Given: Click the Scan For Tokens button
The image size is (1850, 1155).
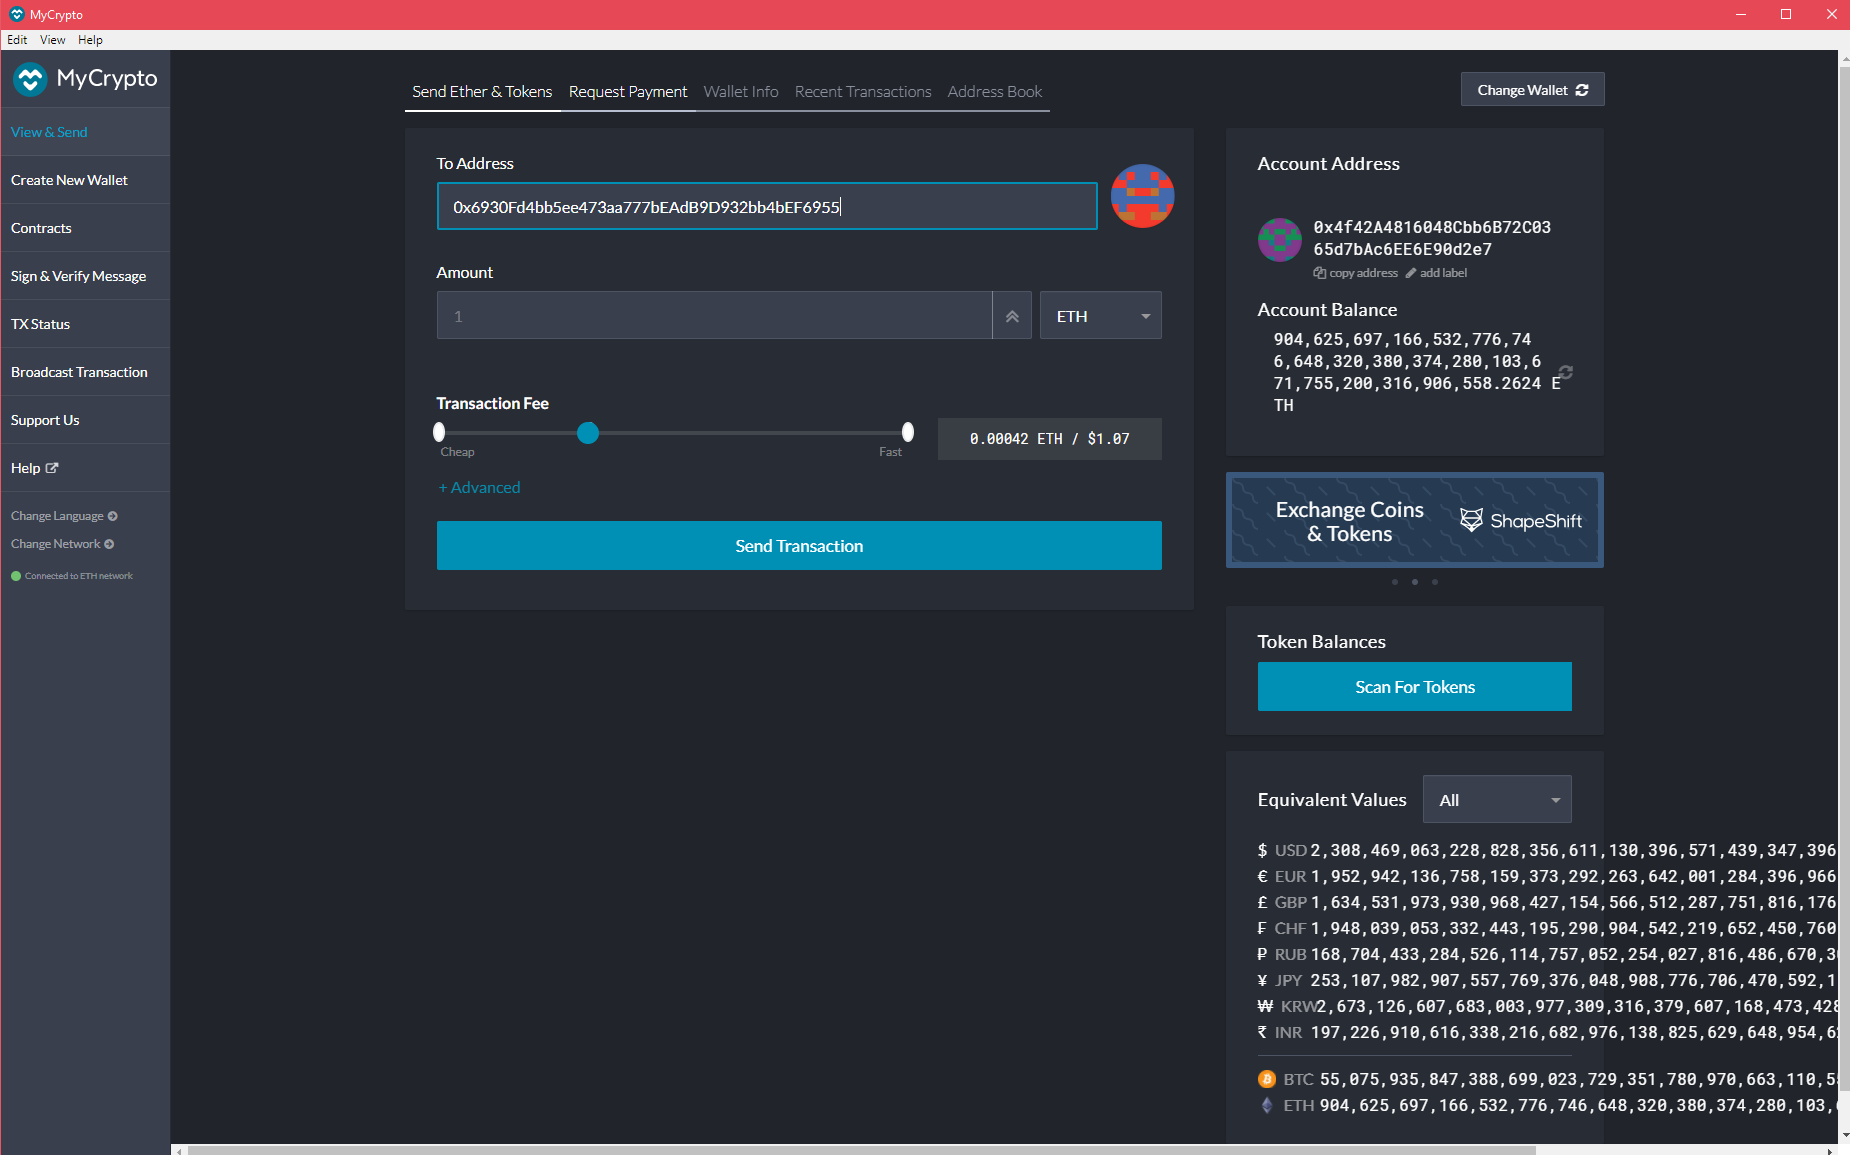Looking at the screenshot, I should click(1414, 687).
